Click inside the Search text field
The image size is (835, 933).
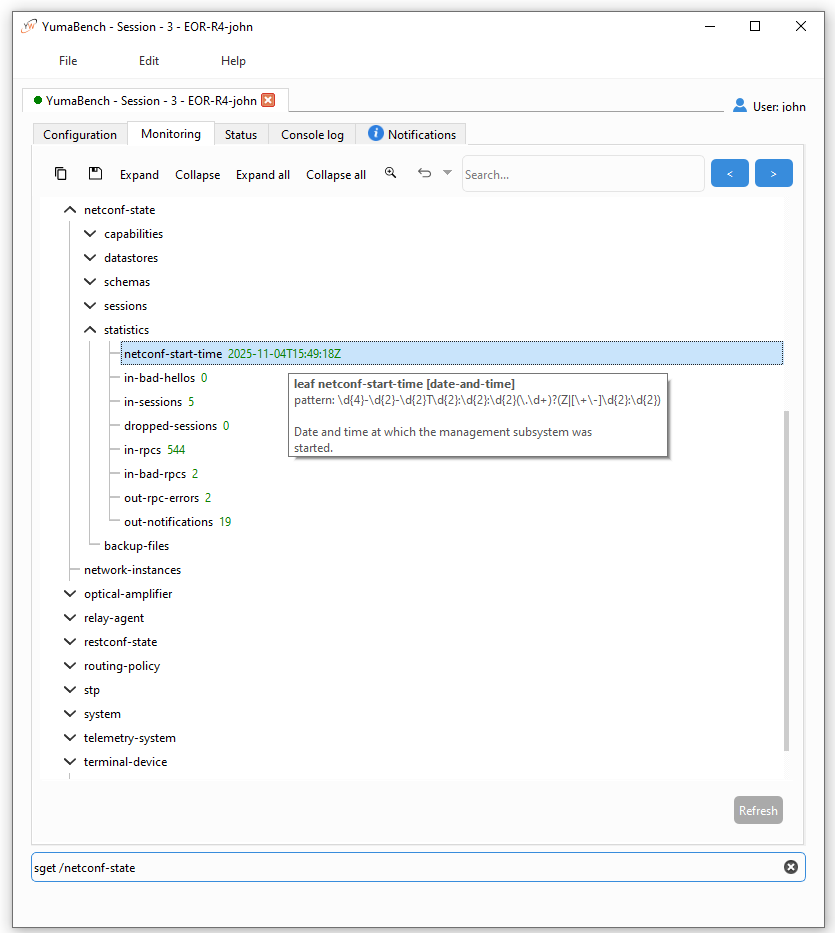tap(582, 174)
